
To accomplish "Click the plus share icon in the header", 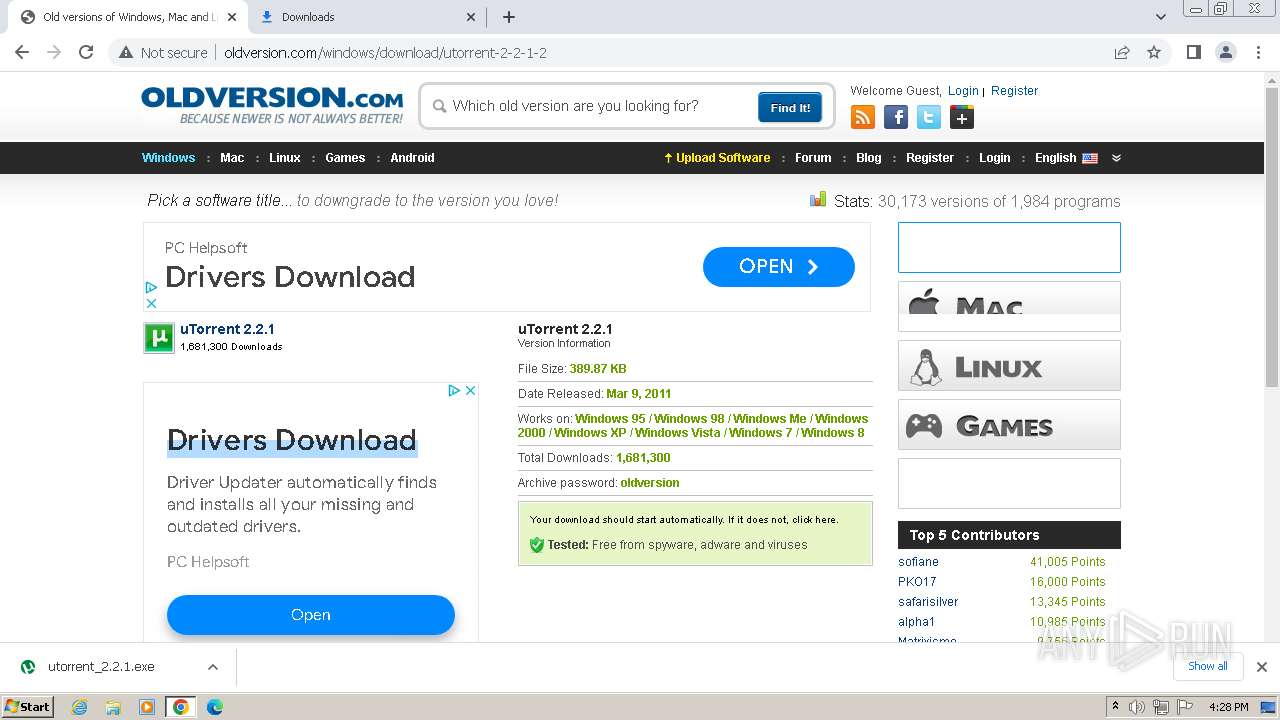I will point(962,118).
